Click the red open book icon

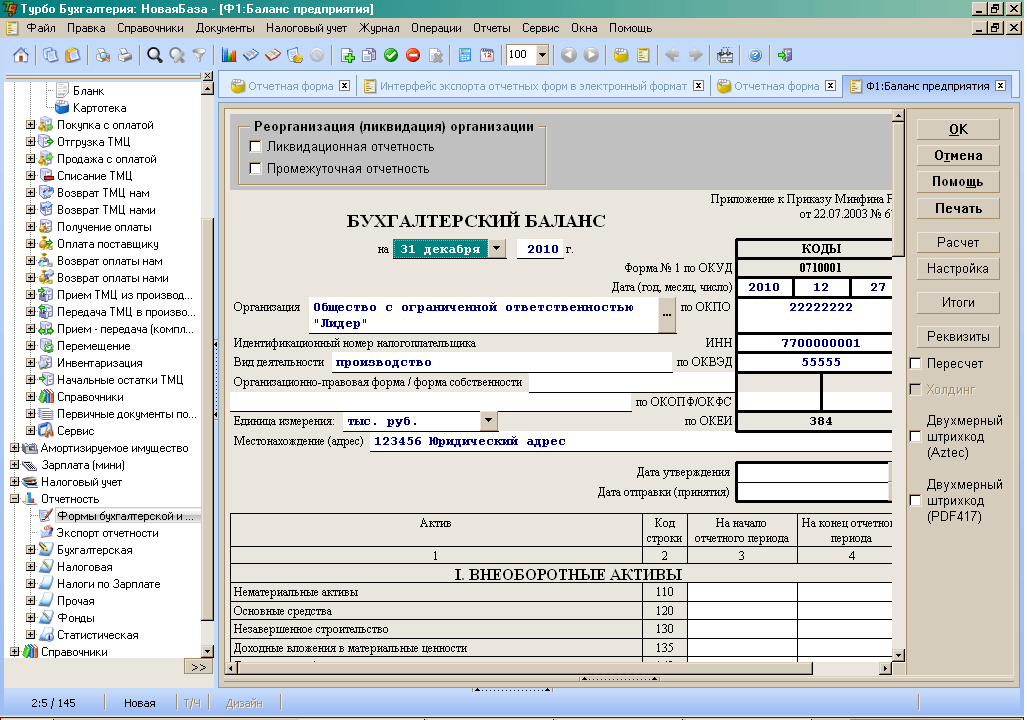pyautogui.click(x=272, y=55)
